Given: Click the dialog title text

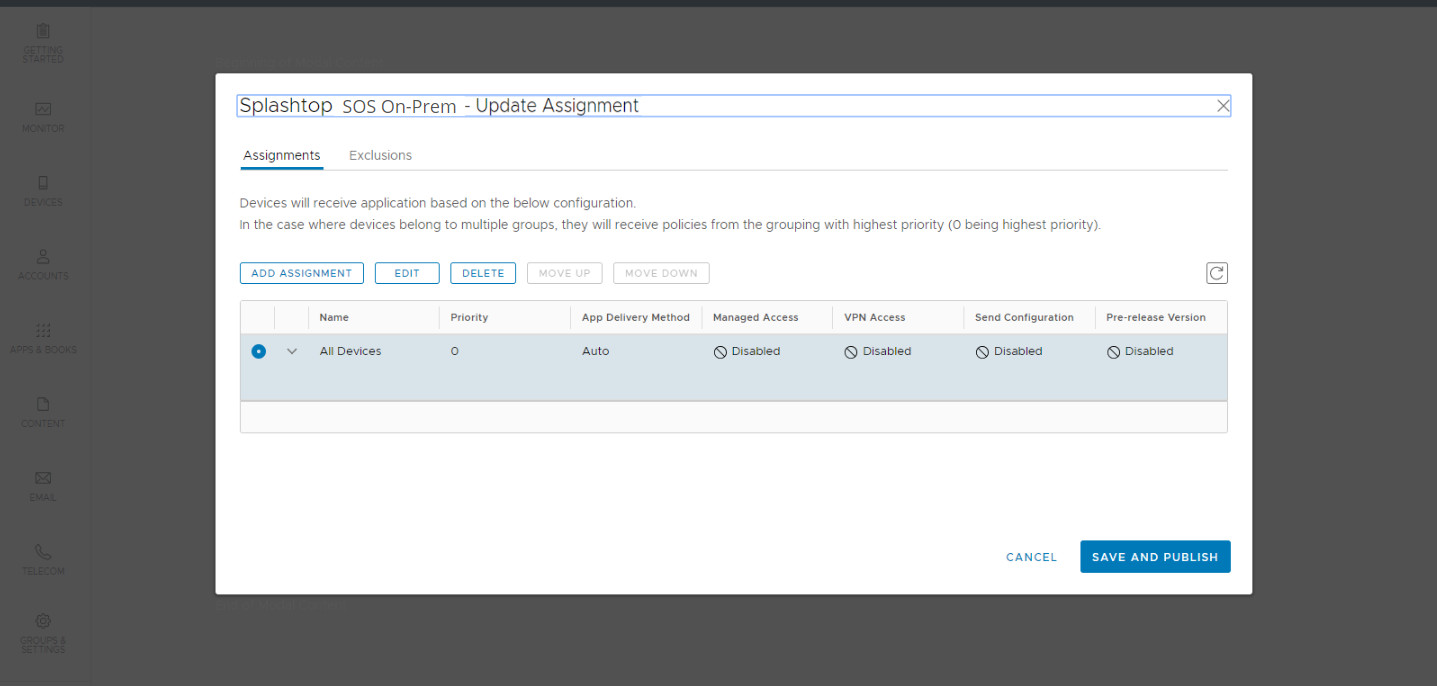Looking at the screenshot, I should pos(439,106).
